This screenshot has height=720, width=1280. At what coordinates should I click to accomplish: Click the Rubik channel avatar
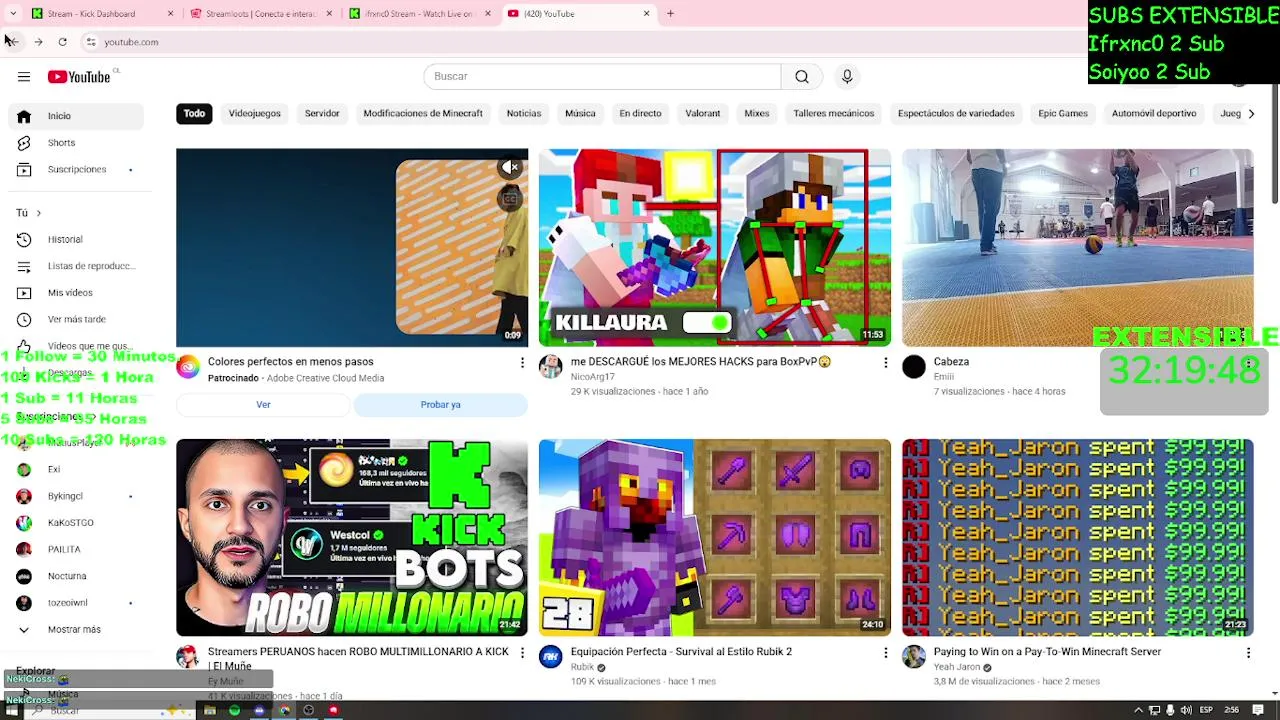[x=551, y=657]
